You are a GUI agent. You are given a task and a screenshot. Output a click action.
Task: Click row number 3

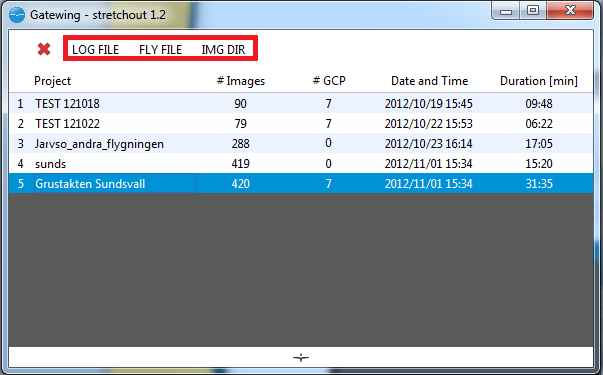pyautogui.click(x=20, y=143)
